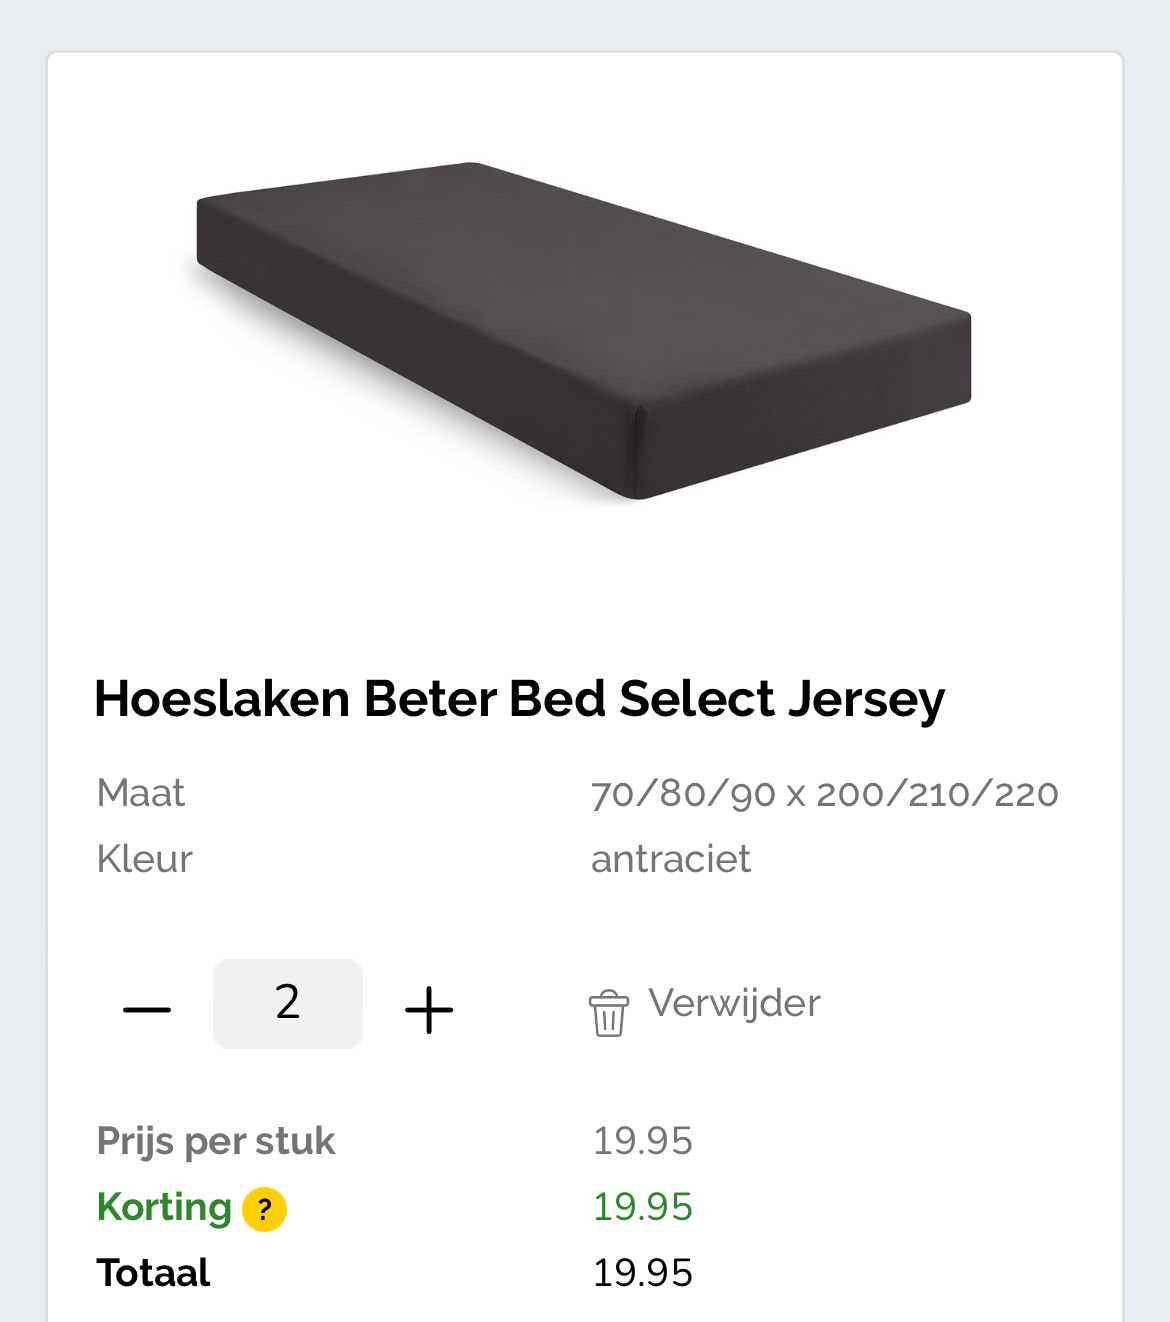This screenshot has width=1170, height=1322.
Task: Select the Maat value 70/80/90 x 200/210/220
Action: (826, 792)
